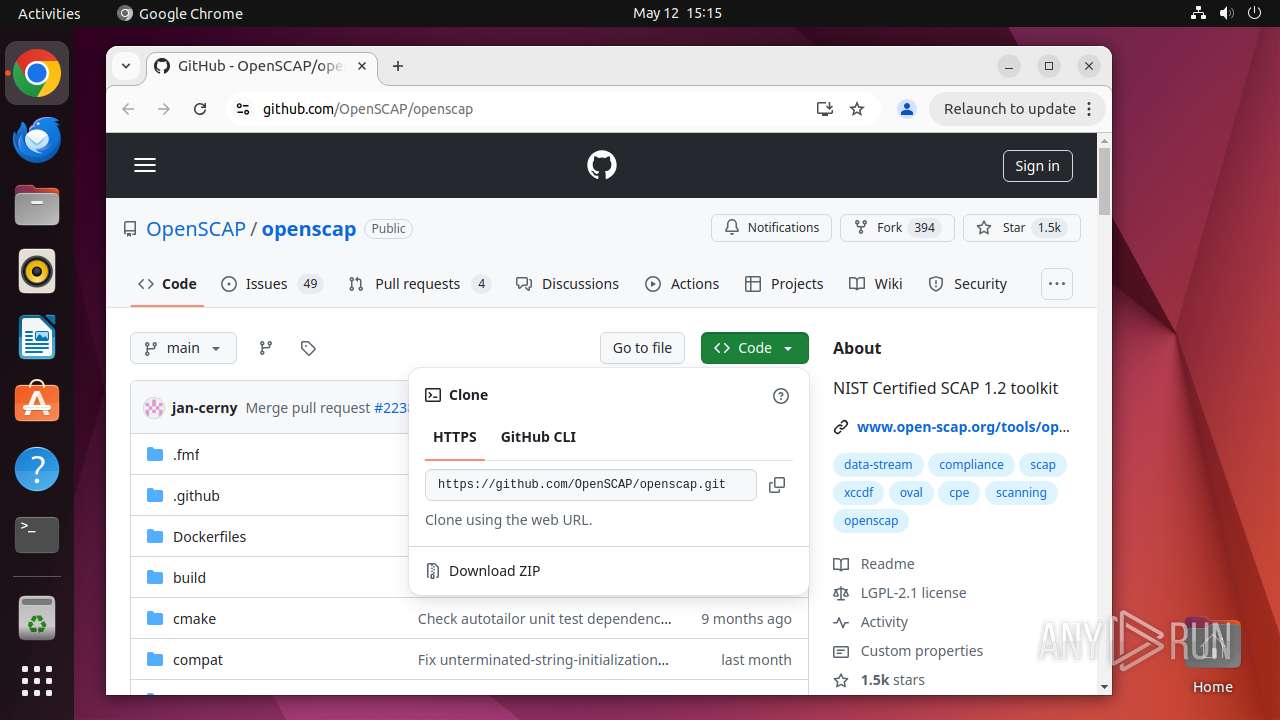Go back to previous page
Image resolution: width=1280 pixels, height=720 pixels.
pyautogui.click(x=128, y=109)
